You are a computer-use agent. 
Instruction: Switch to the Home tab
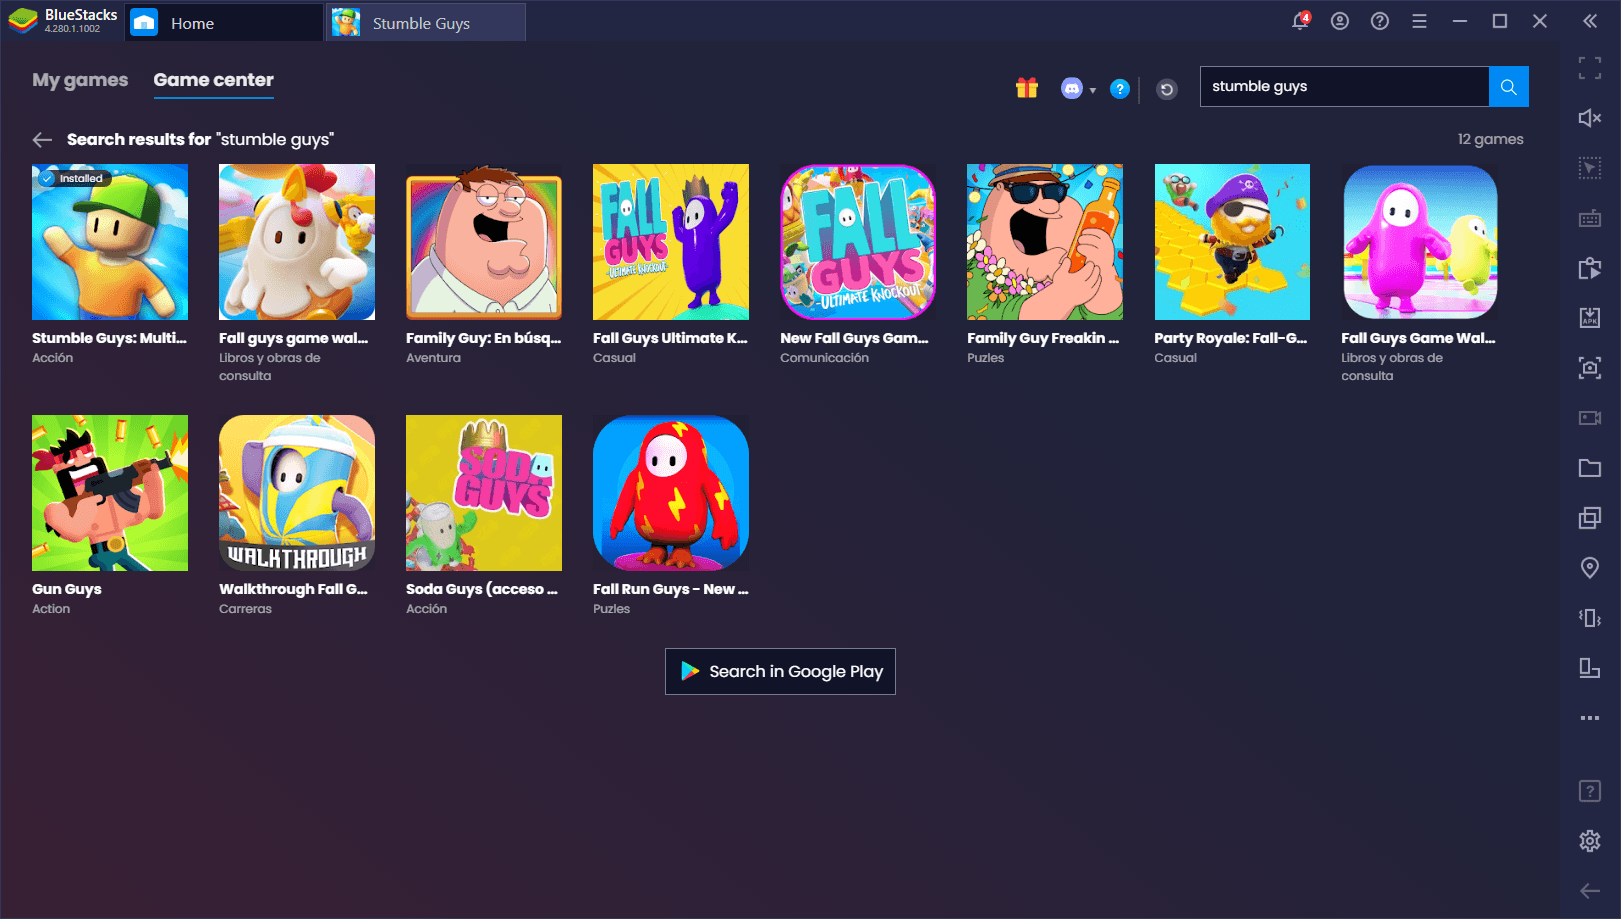click(x=223, y=22)
